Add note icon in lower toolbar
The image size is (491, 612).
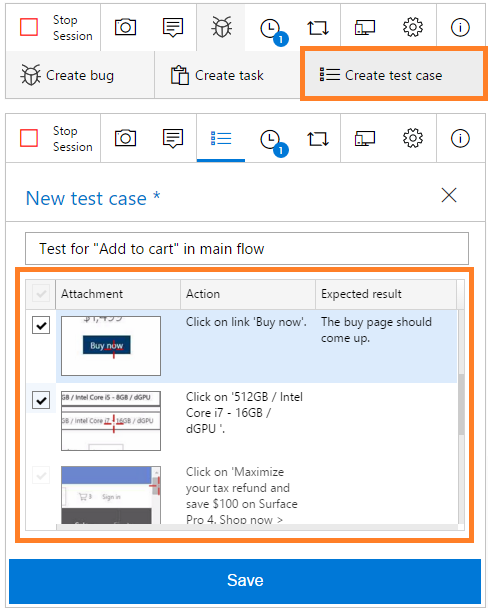pyautogui.click(x=173, y=138)
